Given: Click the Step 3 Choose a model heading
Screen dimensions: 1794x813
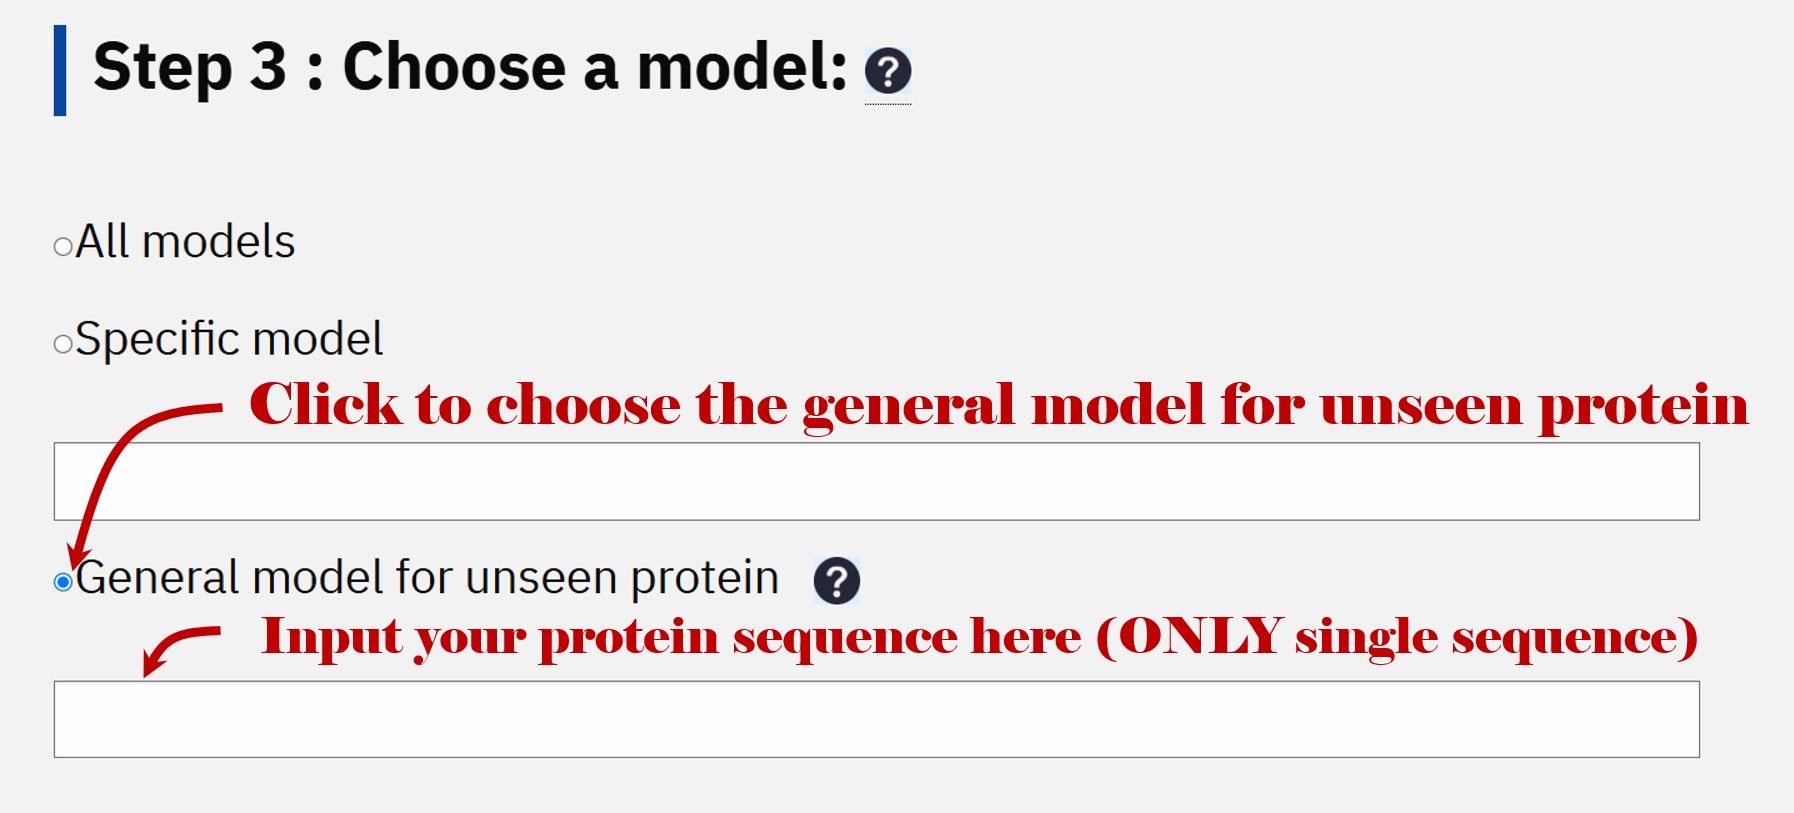Looking at the screenshot, I should click(x=470, y=68).
